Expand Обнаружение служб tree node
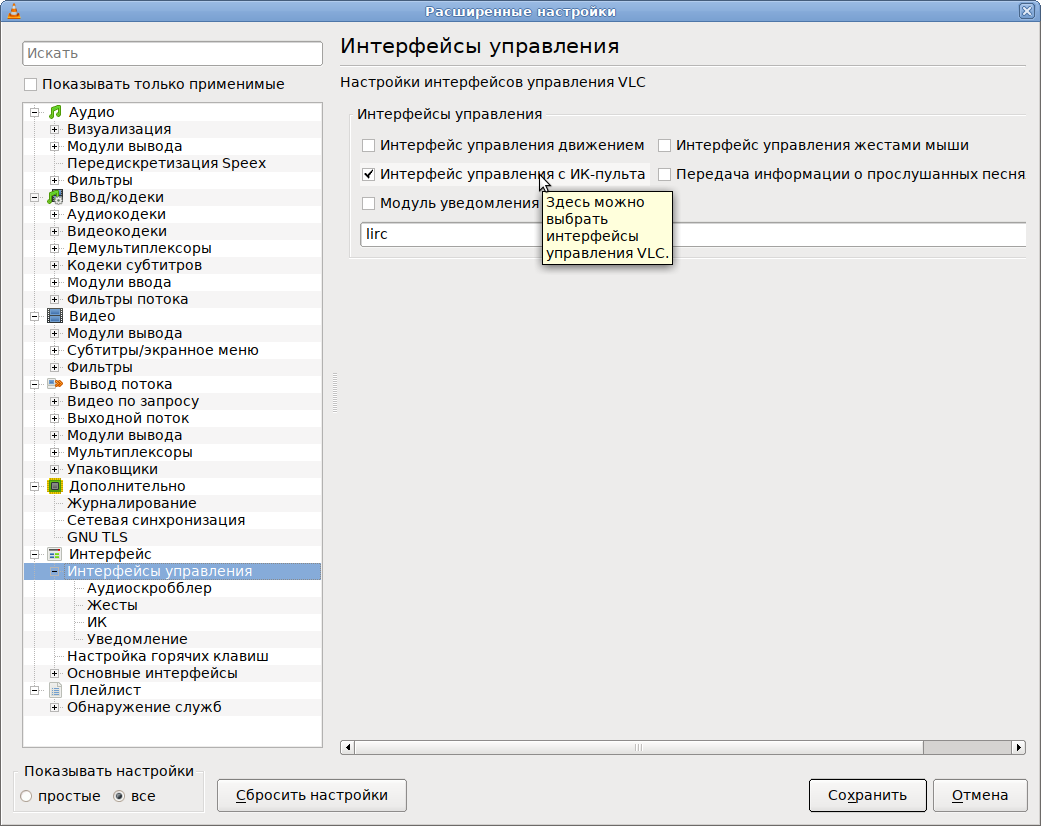1041x826 pixels. (54, 707)
